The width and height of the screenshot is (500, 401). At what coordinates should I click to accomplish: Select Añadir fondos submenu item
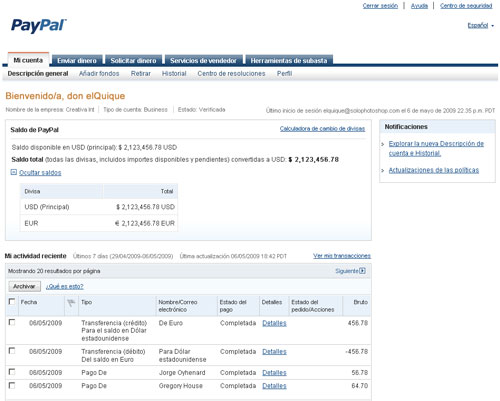tap(99, 73)
